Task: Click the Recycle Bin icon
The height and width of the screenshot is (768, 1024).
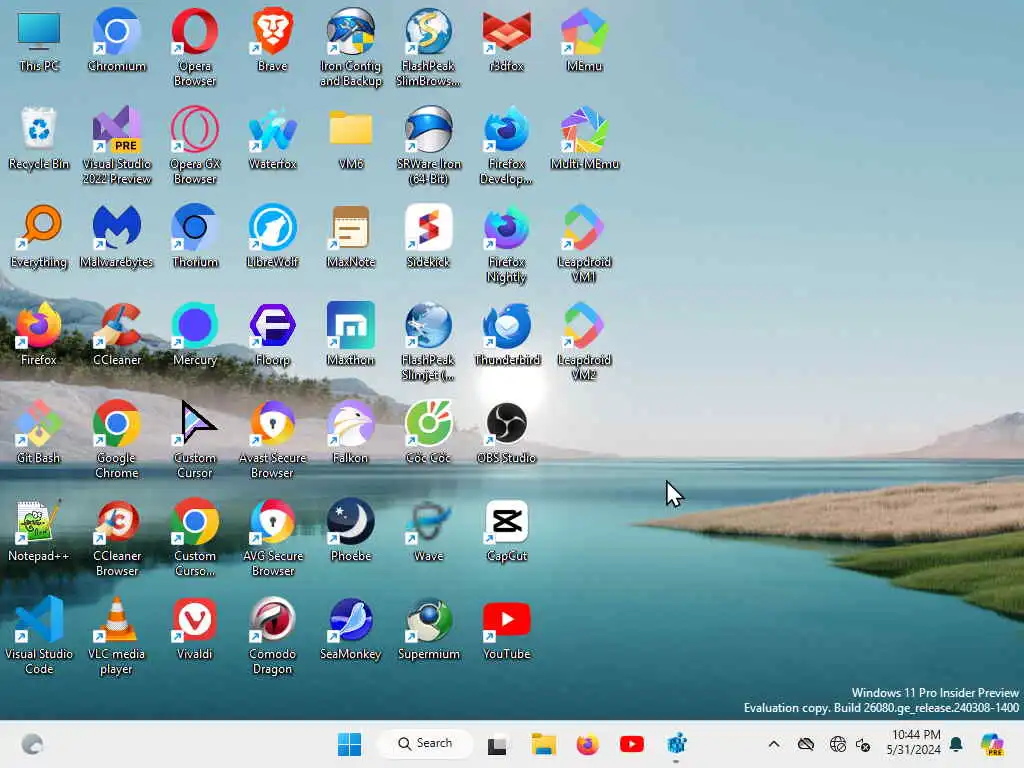Action: [x=39, y=138]
